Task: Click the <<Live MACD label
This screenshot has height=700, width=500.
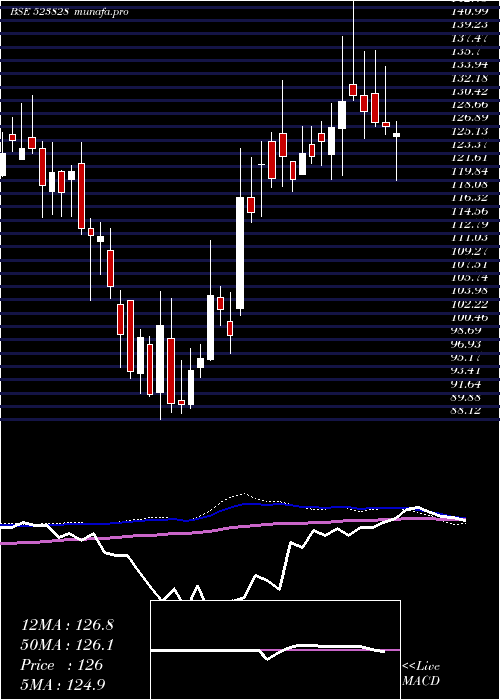Action: (x=421, y=674)
